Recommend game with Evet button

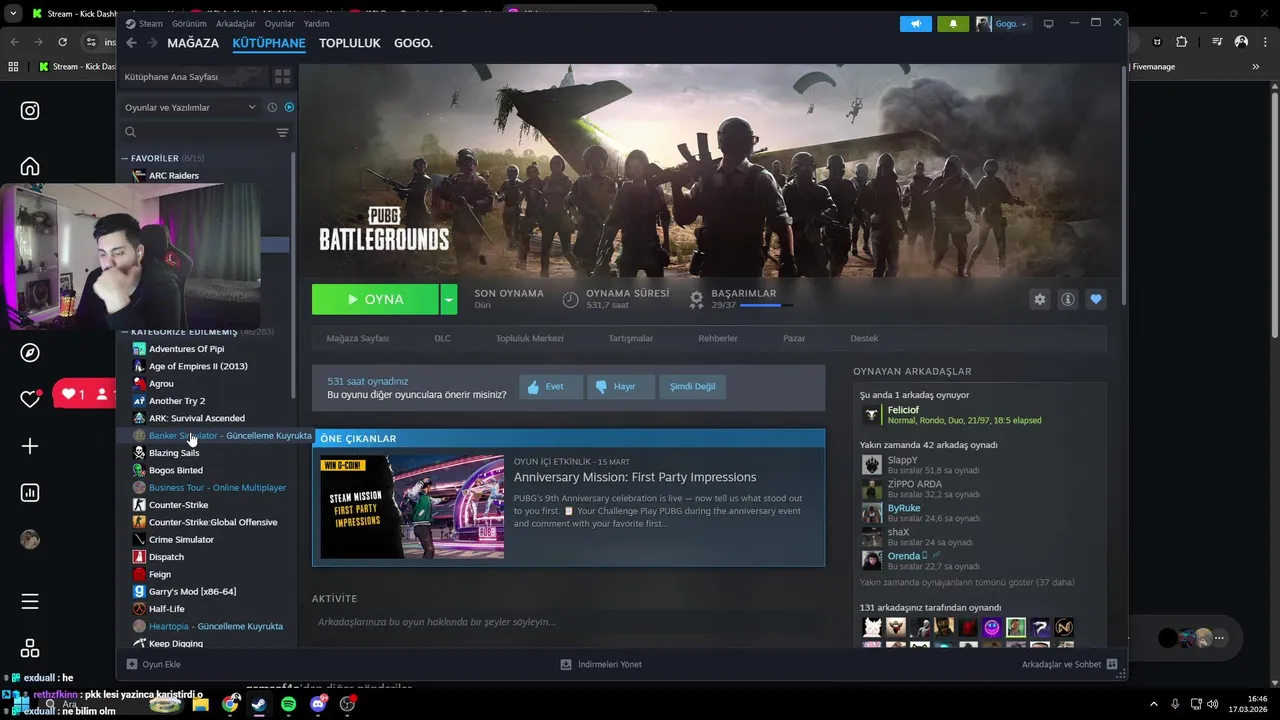(551, 387)
